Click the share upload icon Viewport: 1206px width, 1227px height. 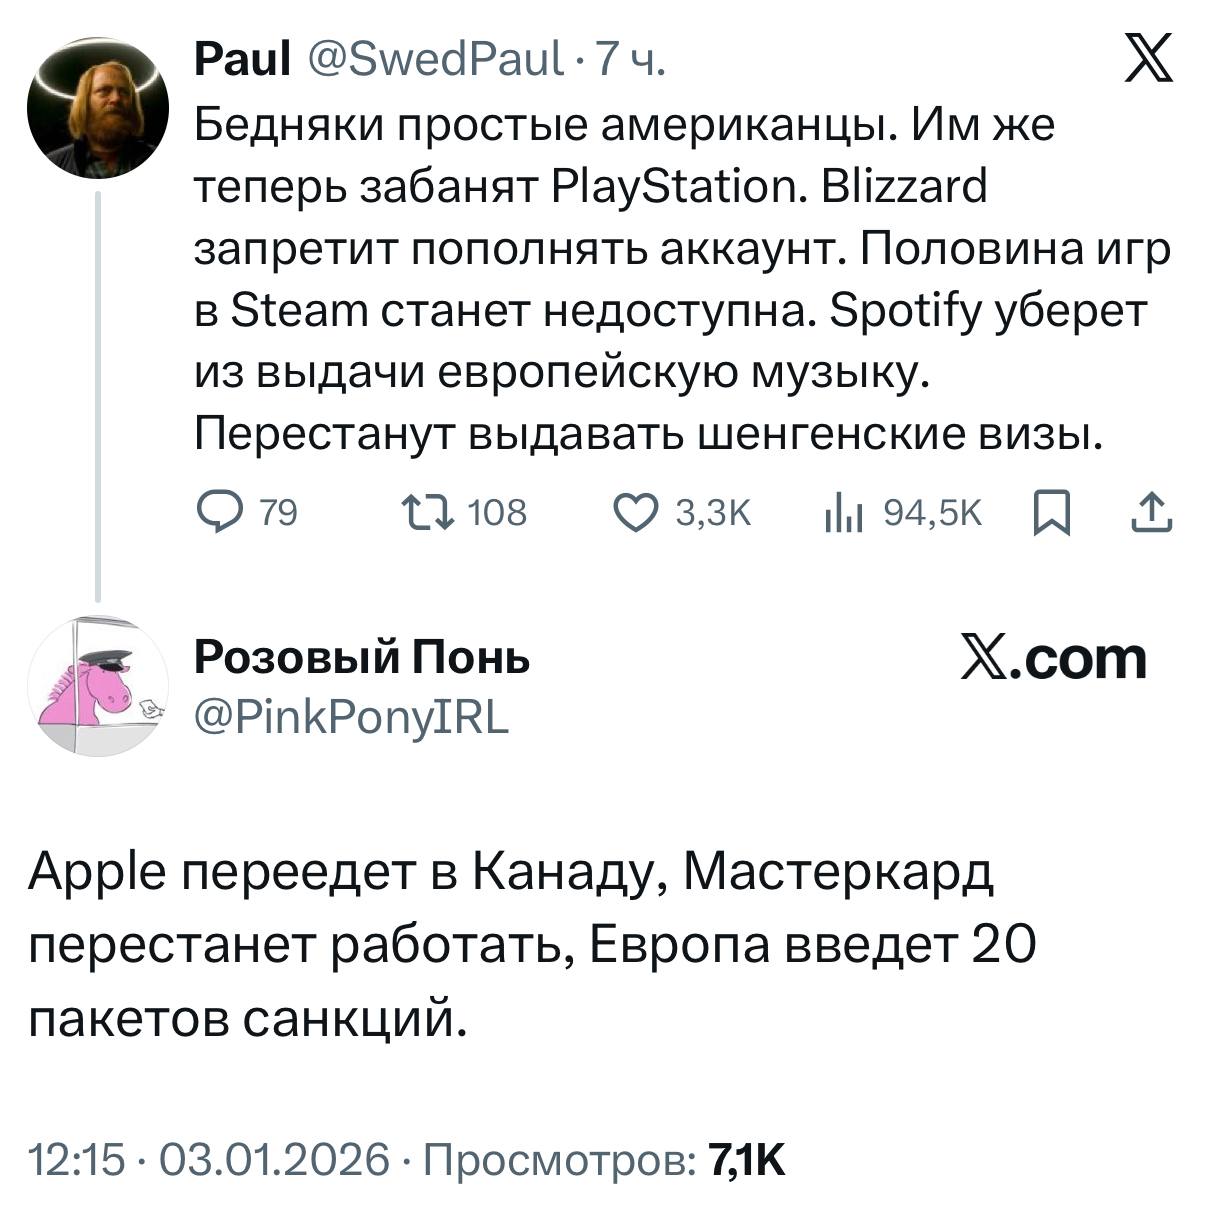coord(1150,513)
